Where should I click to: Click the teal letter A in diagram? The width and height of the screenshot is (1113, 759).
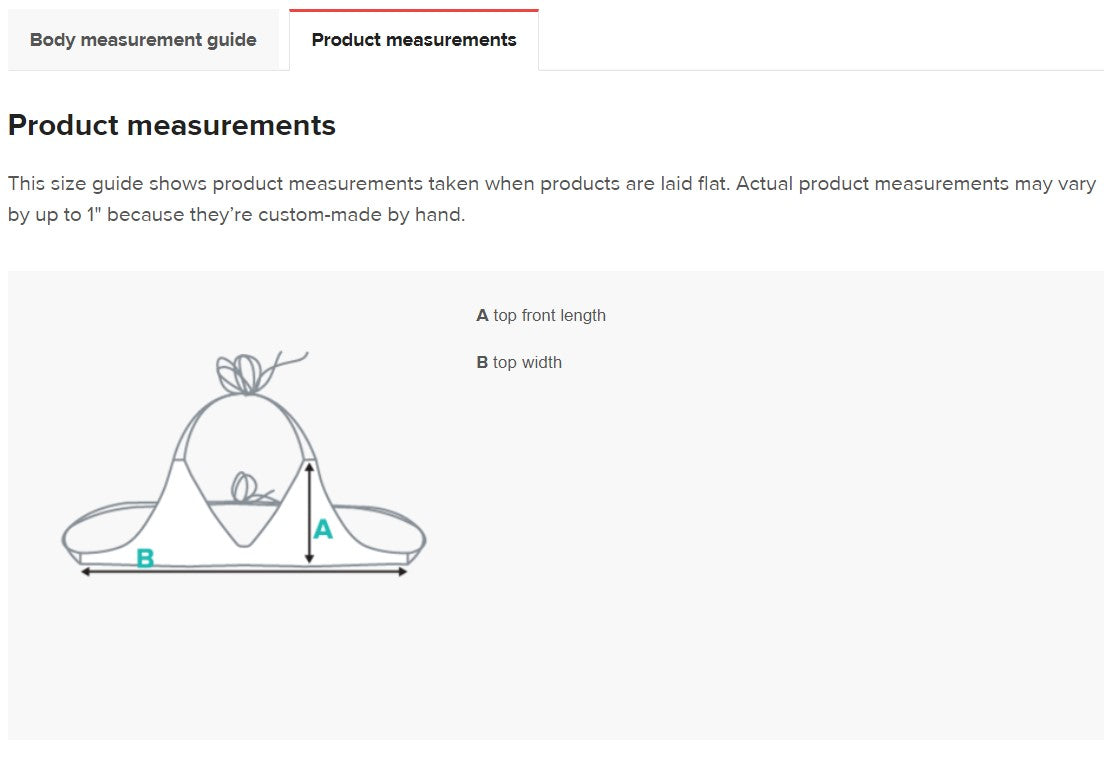(x=323, y=529)
